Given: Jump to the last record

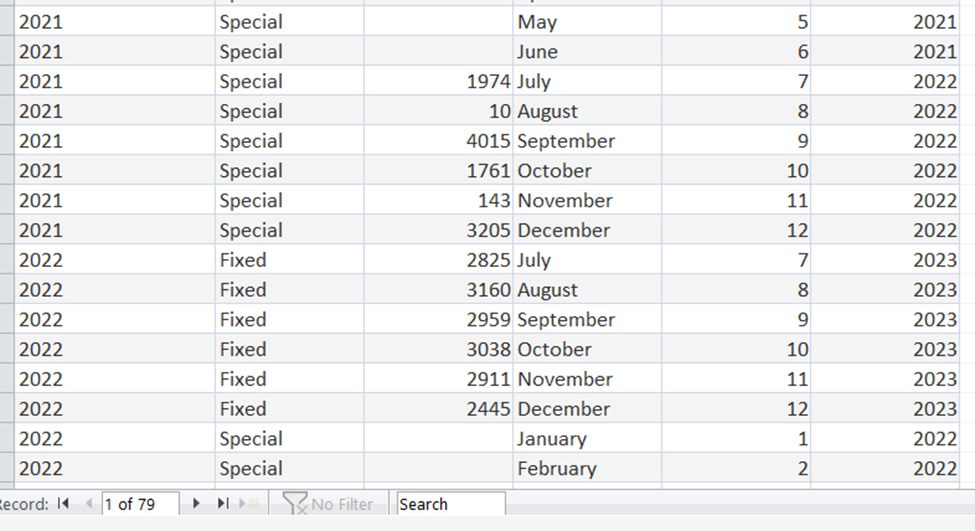Looking at the screenshot, I should pyautogui.click(x=223, y=504).
